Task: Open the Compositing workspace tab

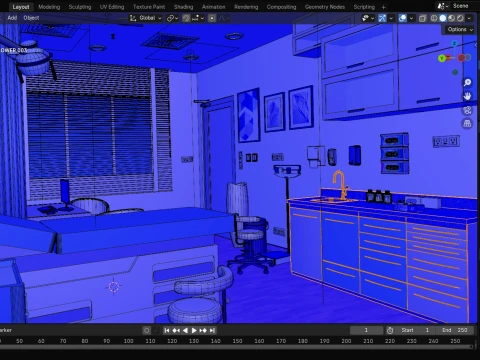Action: tap(281, 7)
